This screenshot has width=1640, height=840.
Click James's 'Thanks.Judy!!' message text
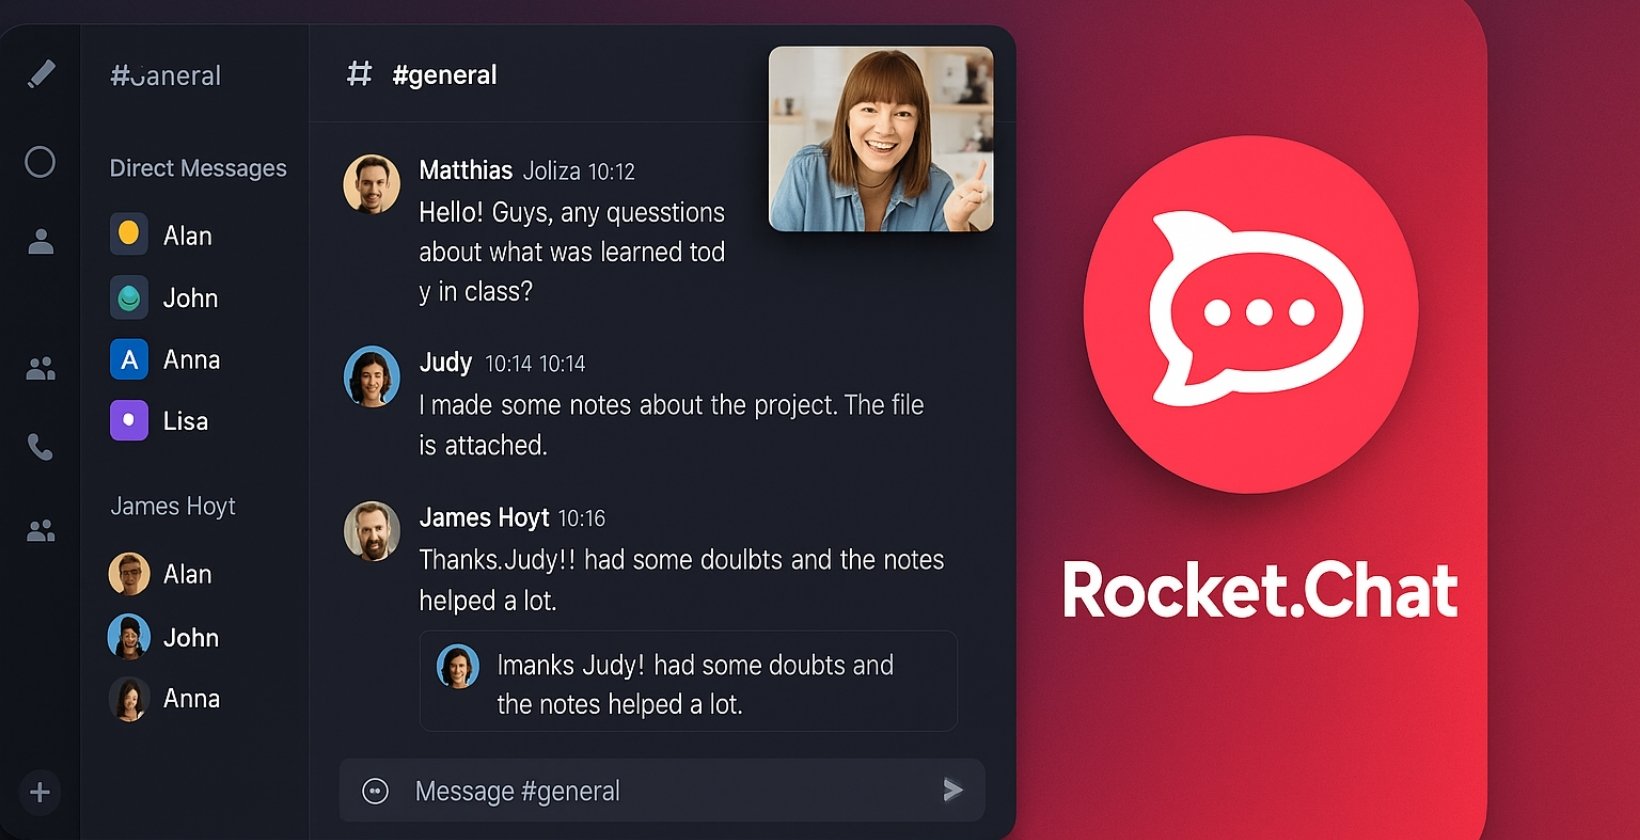[681, 579]
